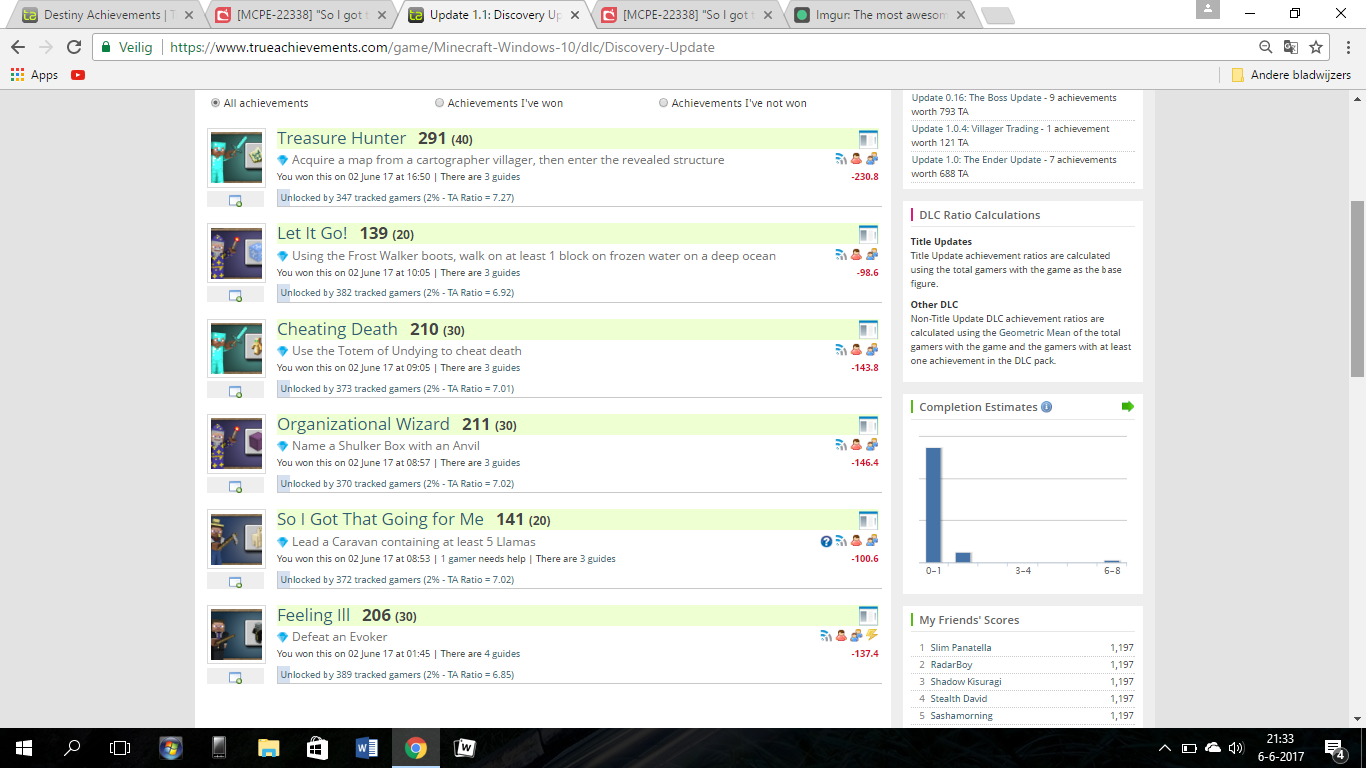Image resolution: width=1366 pixels, height=768 pixels.
Task: Reload the page
Action: click(74, 47)
